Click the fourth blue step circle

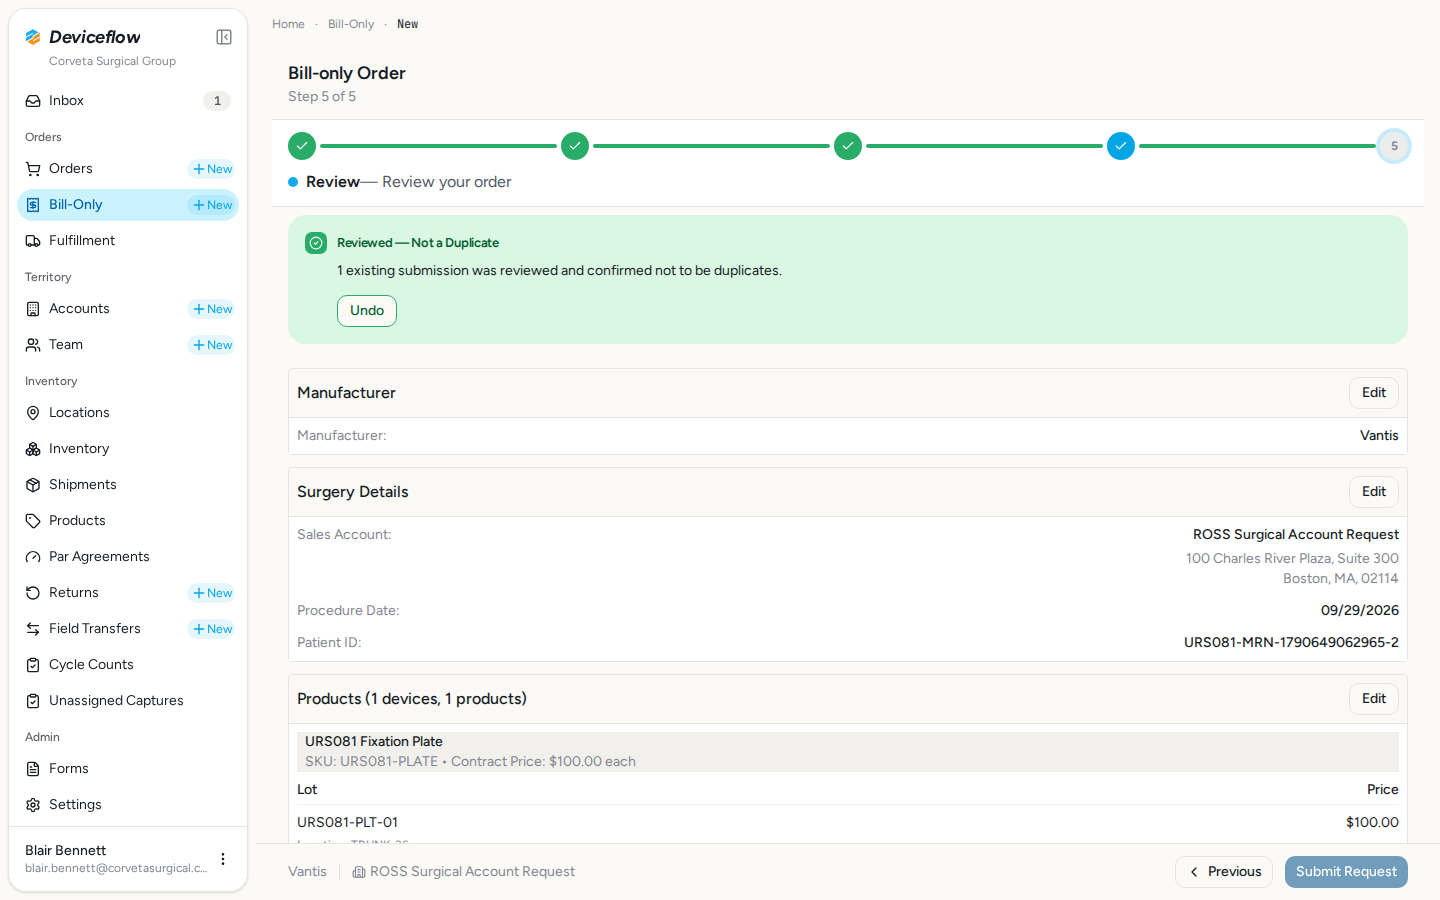point(1121,146)
